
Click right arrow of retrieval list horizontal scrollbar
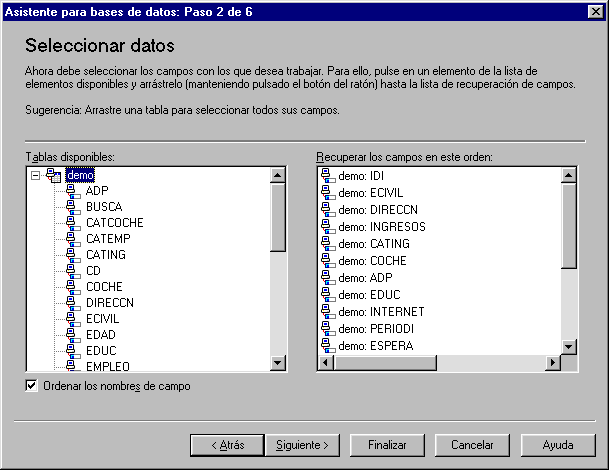(x=553, y=363)
